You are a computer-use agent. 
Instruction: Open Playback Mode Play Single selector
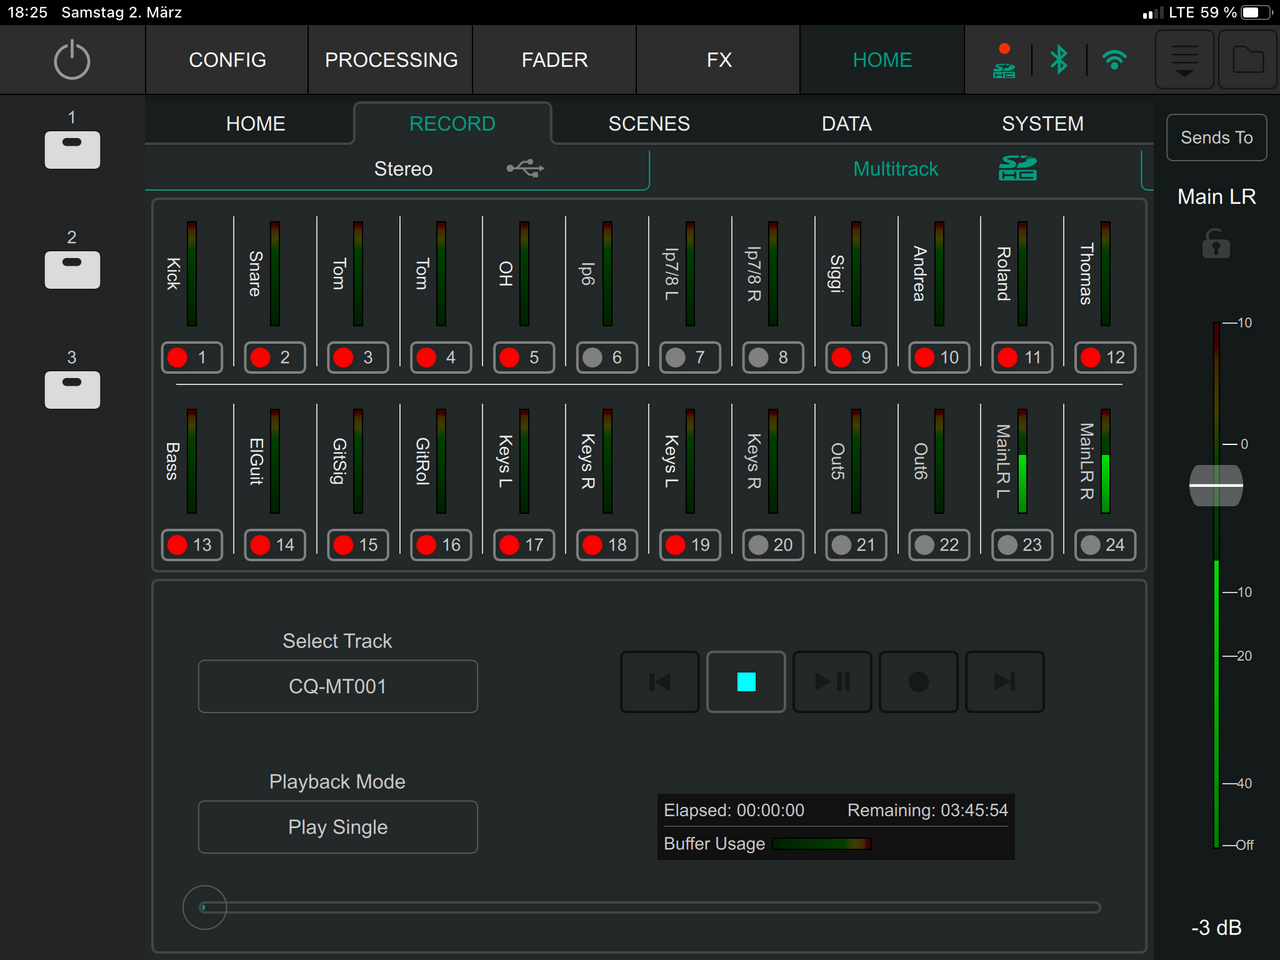338,827
